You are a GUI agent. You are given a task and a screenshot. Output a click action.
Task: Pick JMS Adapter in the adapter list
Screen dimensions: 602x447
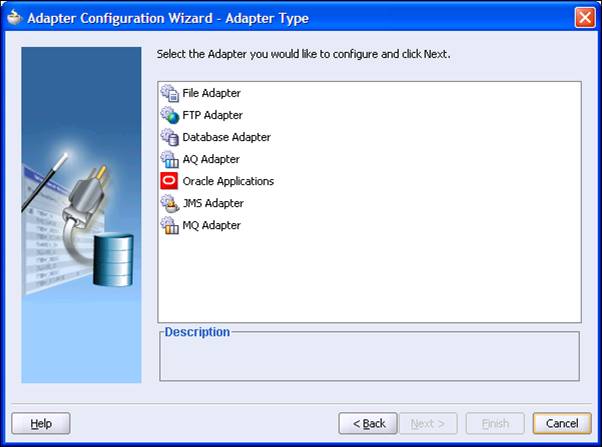(x=213, y=203)
